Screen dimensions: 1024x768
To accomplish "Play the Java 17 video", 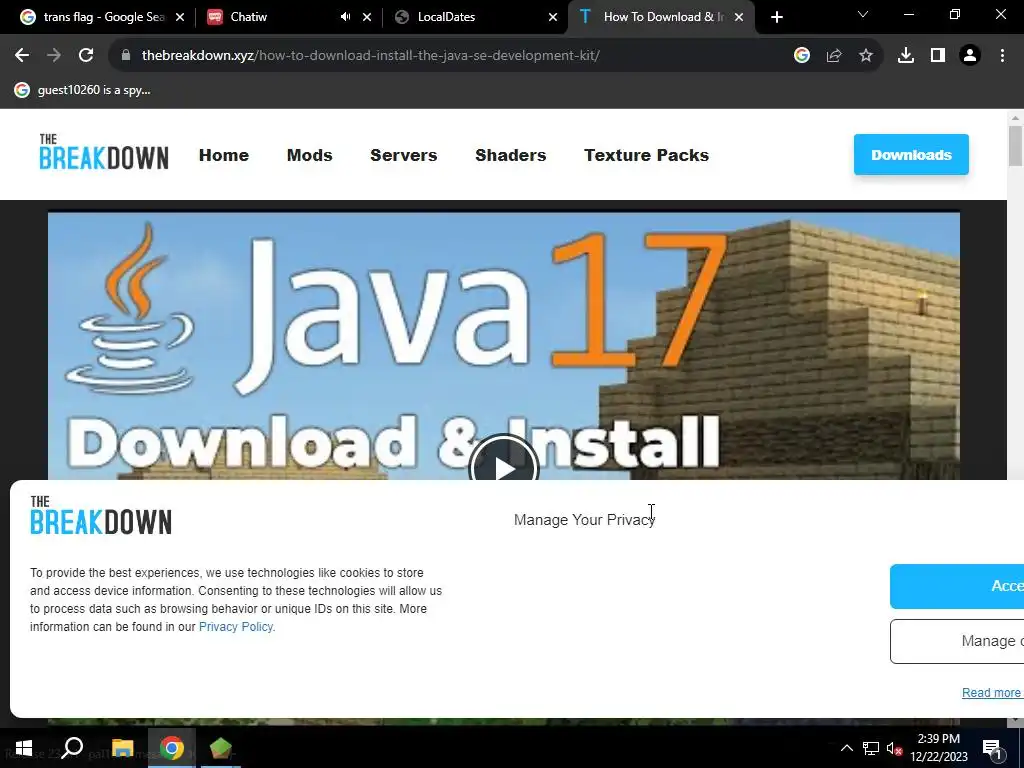I will [x=504, y=467].
